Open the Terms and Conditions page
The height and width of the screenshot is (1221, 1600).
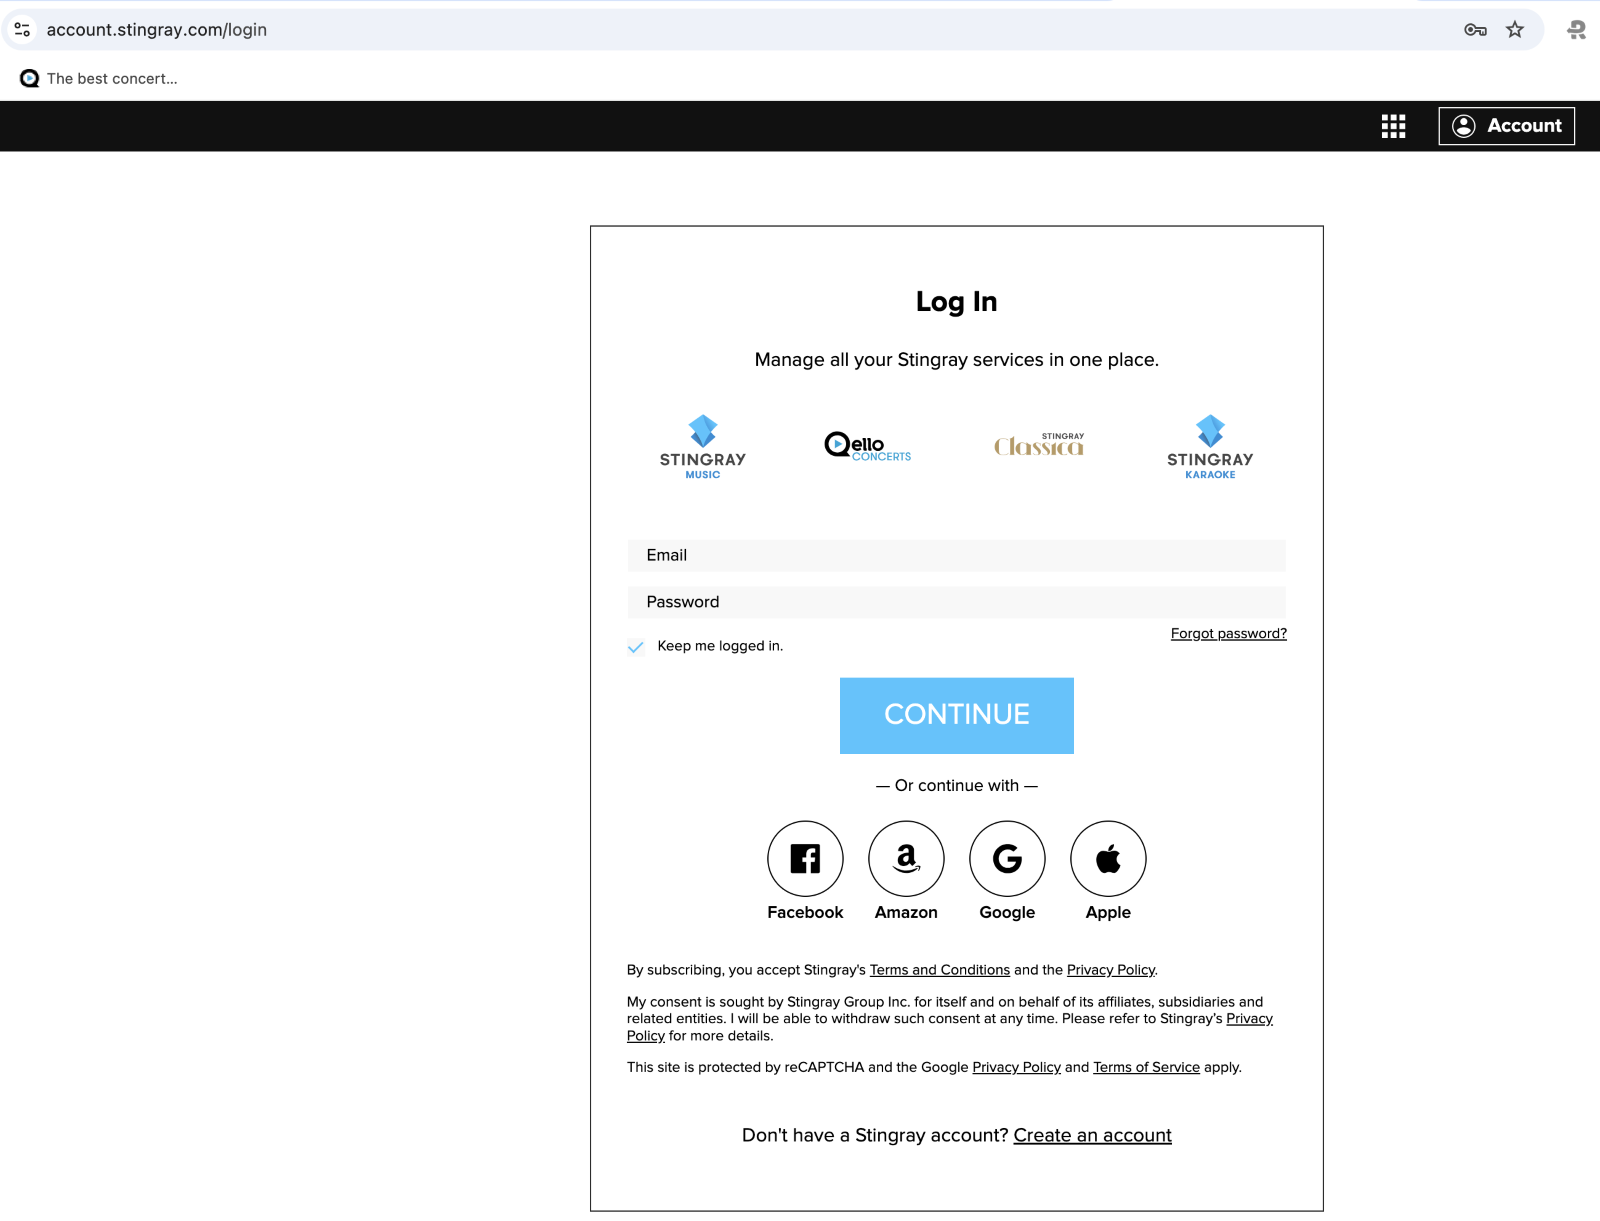click(939, 969)
